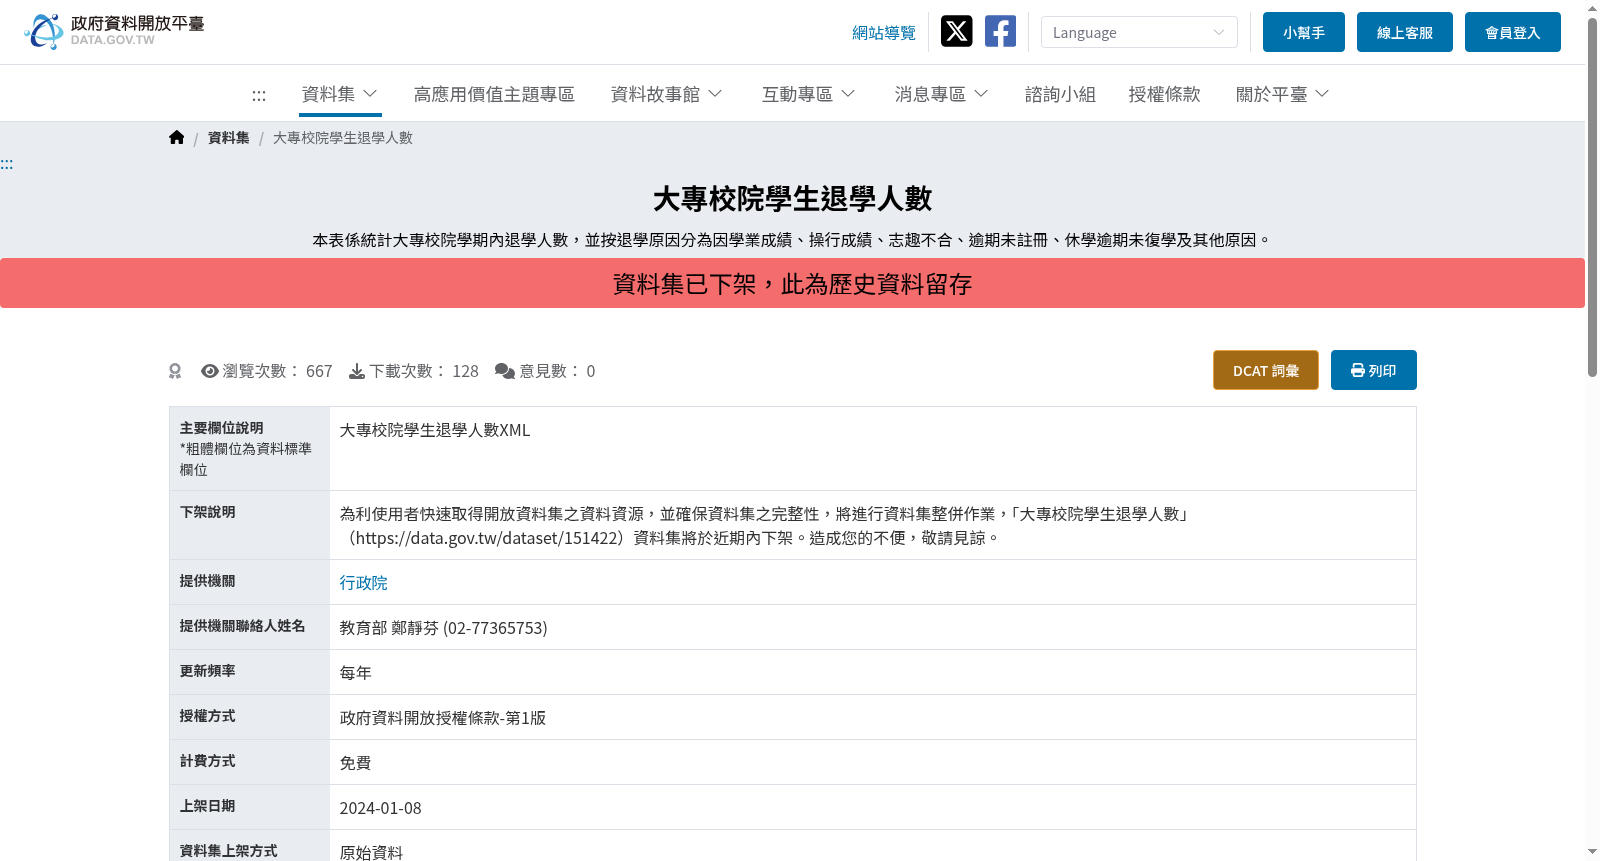This screenshot has width=1600, height=861.
Task: Click the 線上客服 button
Action: (x=1405, y=32)
